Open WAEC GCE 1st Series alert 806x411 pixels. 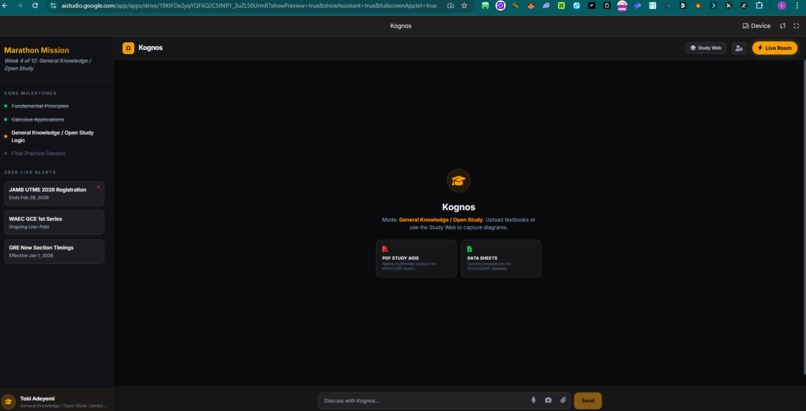click(x=54, y=222)
